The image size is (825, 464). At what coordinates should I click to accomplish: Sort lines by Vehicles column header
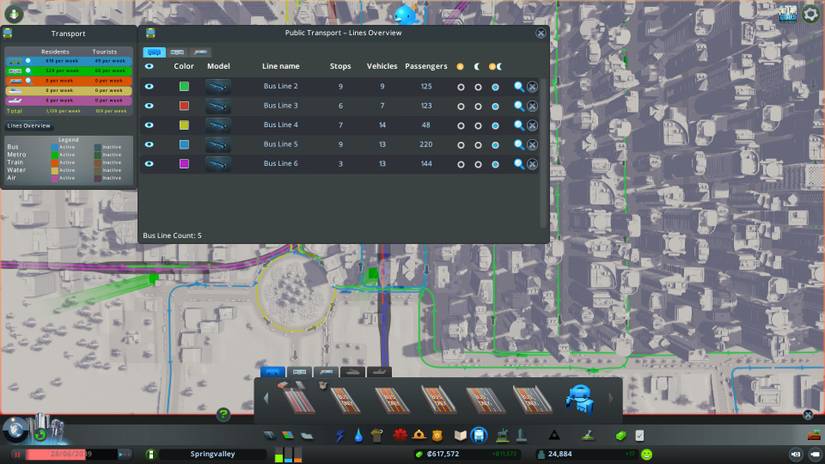(x=382, y=66)
